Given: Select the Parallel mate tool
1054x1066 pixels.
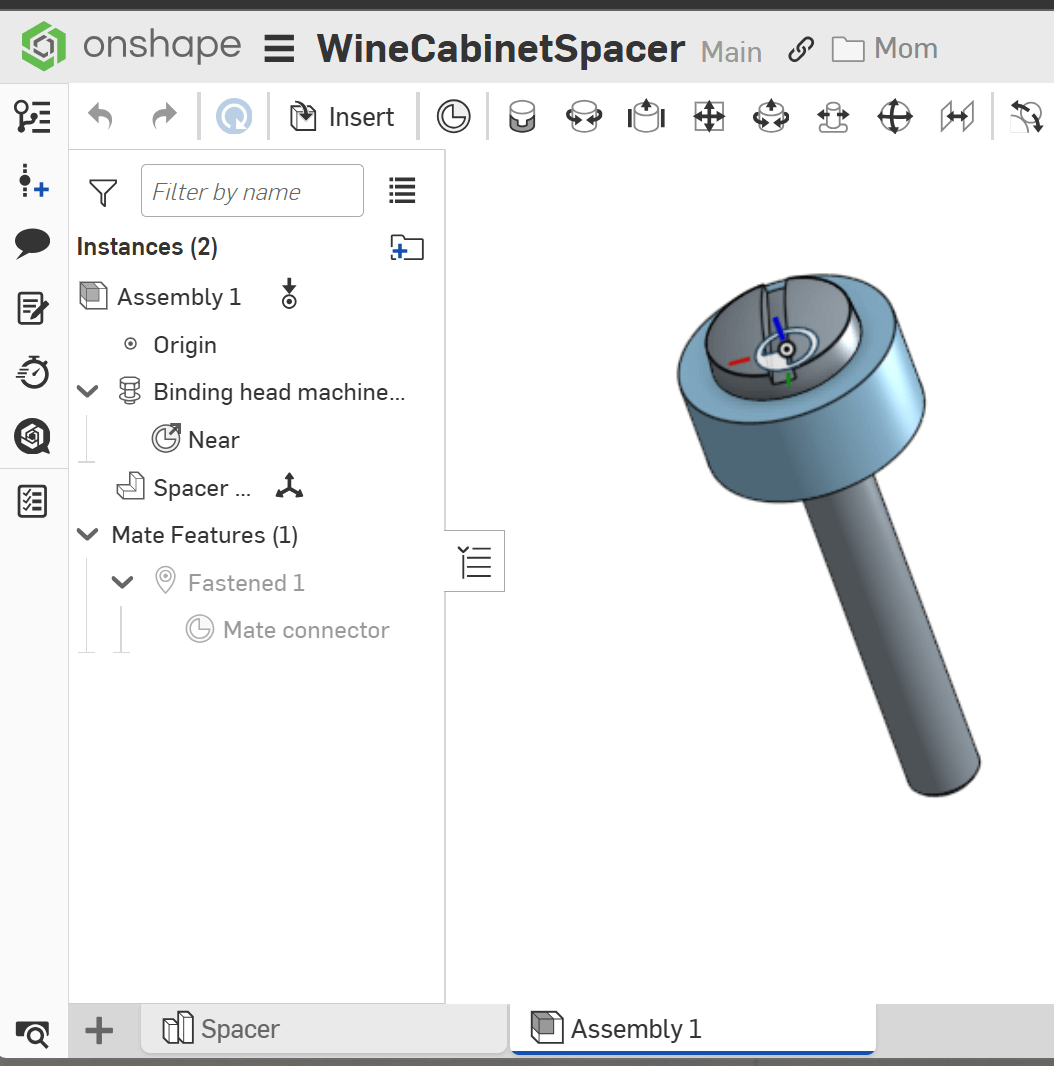Looking at the screenshot, I should pos(957,116).
